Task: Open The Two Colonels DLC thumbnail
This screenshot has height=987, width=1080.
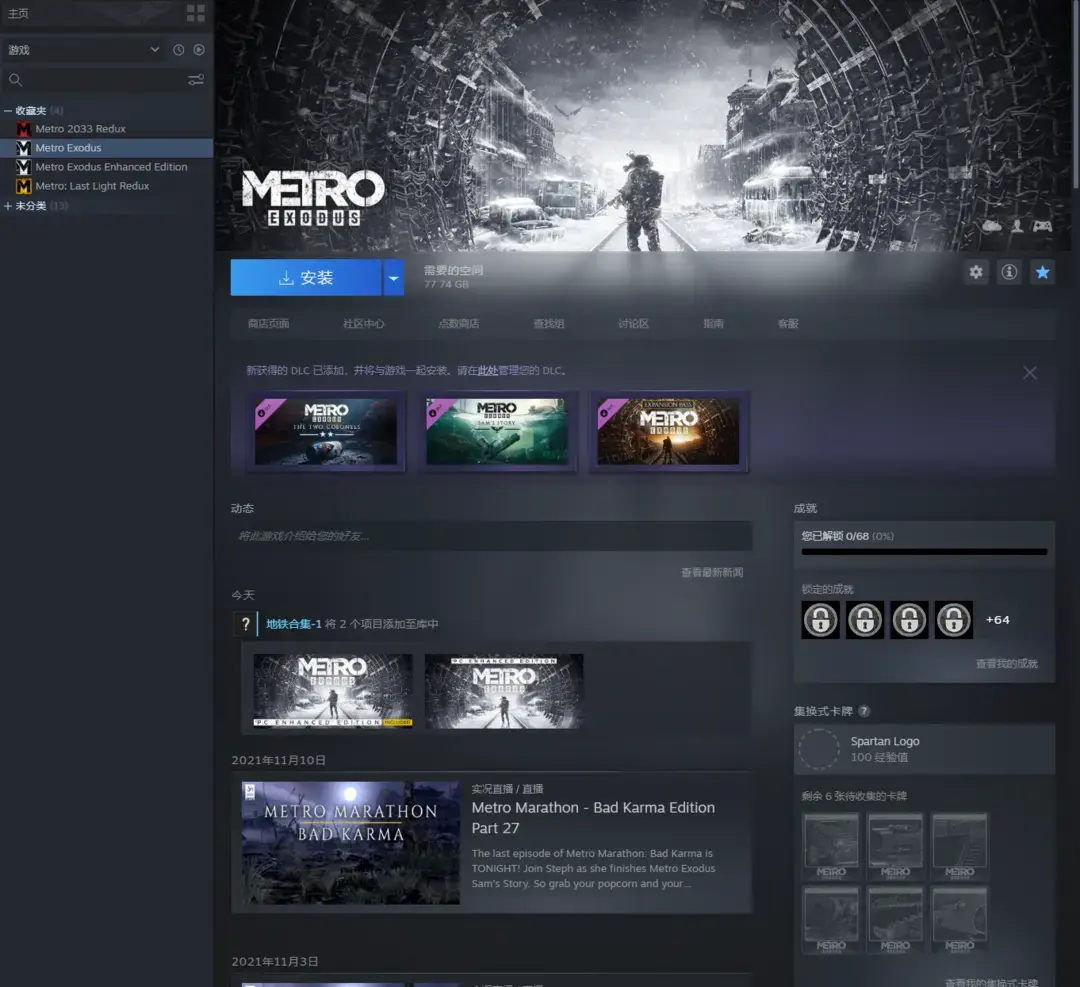Action: (326, 432)
